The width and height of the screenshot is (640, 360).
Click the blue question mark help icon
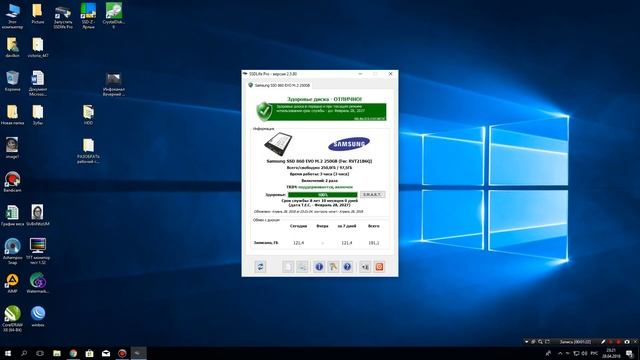(x=347, y=267)
